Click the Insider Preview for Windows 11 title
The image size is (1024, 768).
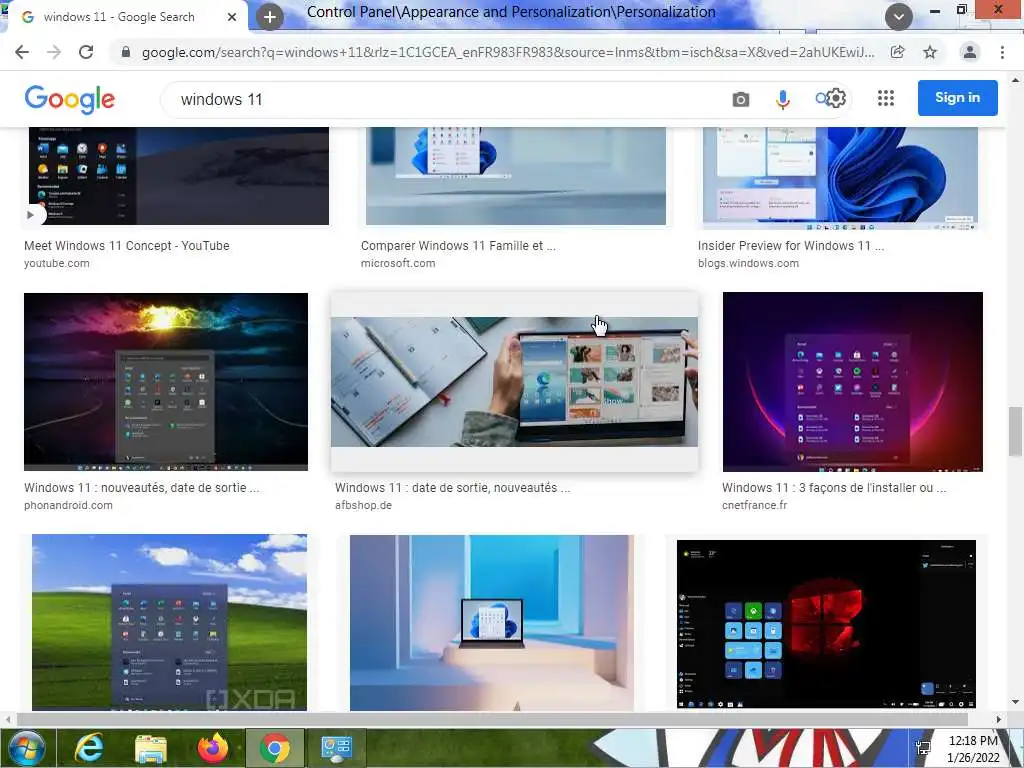(791, 246)
